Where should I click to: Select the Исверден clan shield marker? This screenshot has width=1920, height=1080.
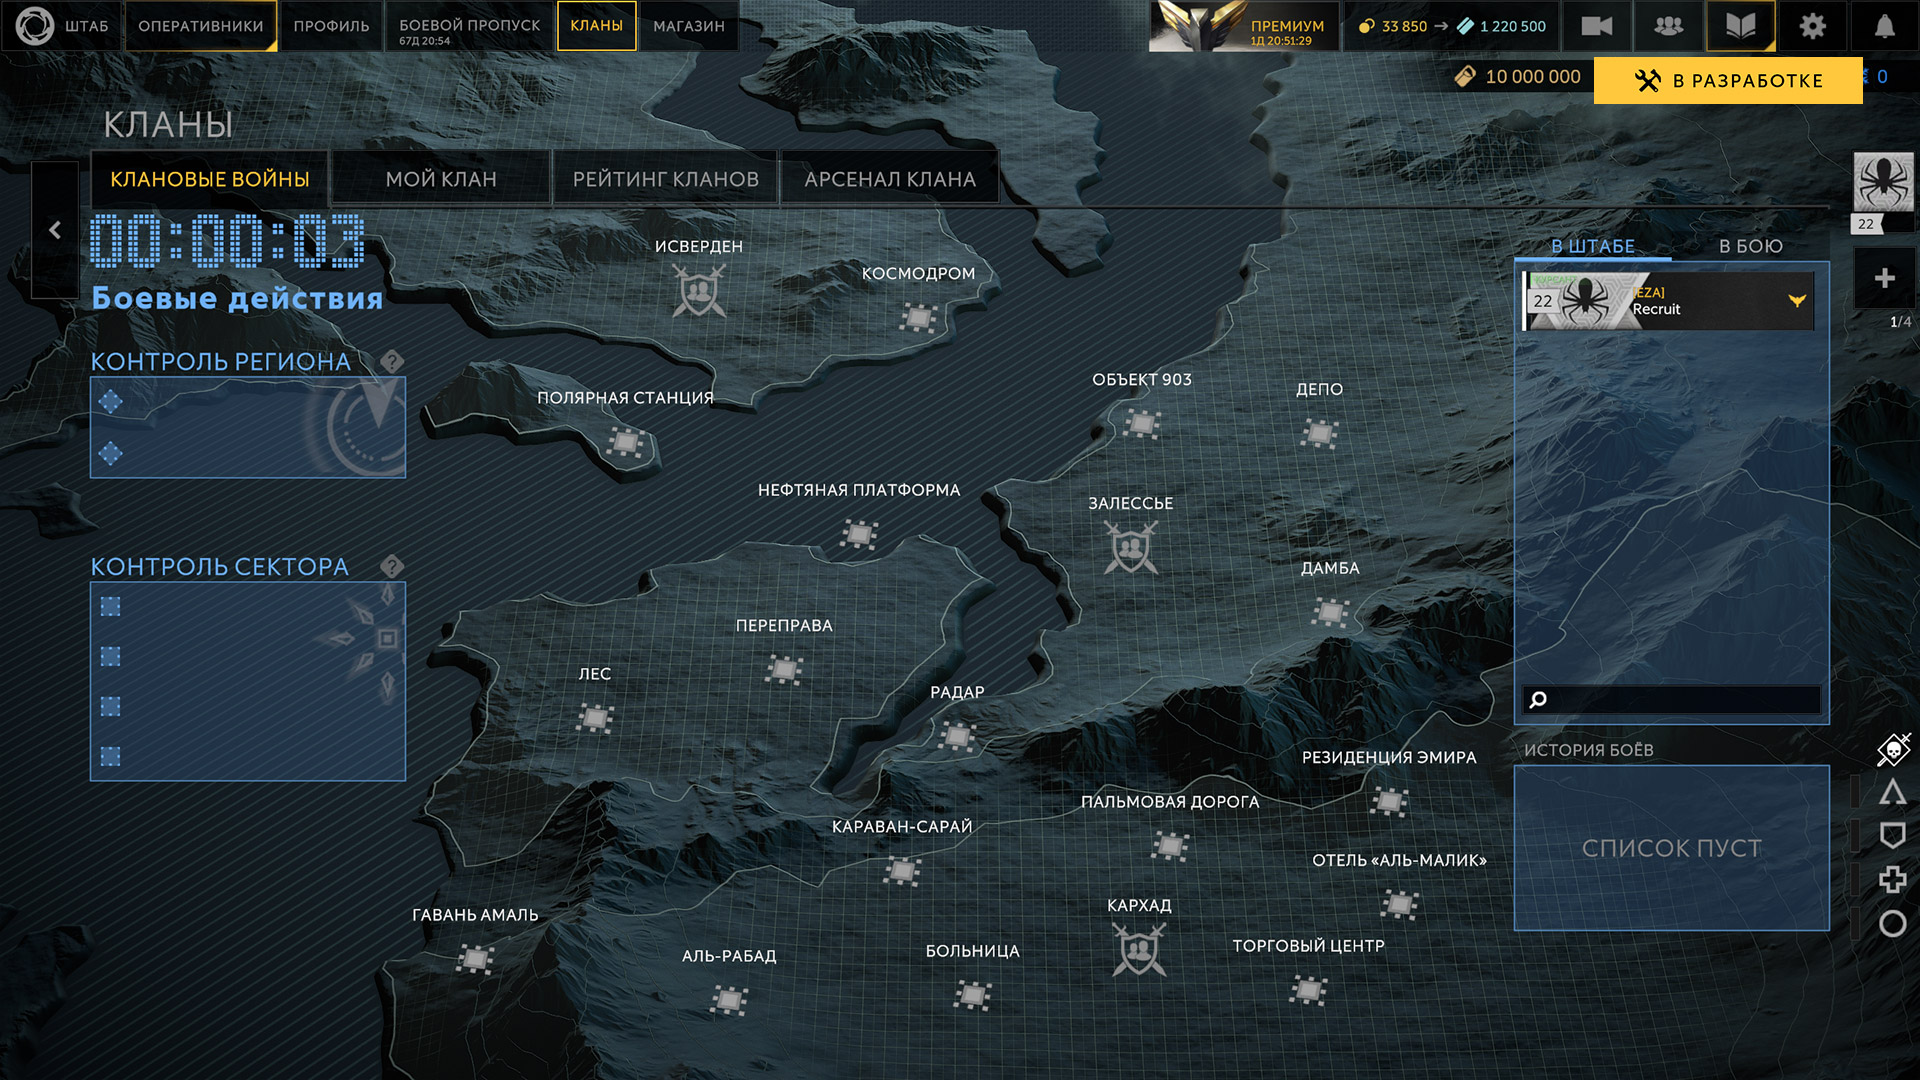coord(699,291)
